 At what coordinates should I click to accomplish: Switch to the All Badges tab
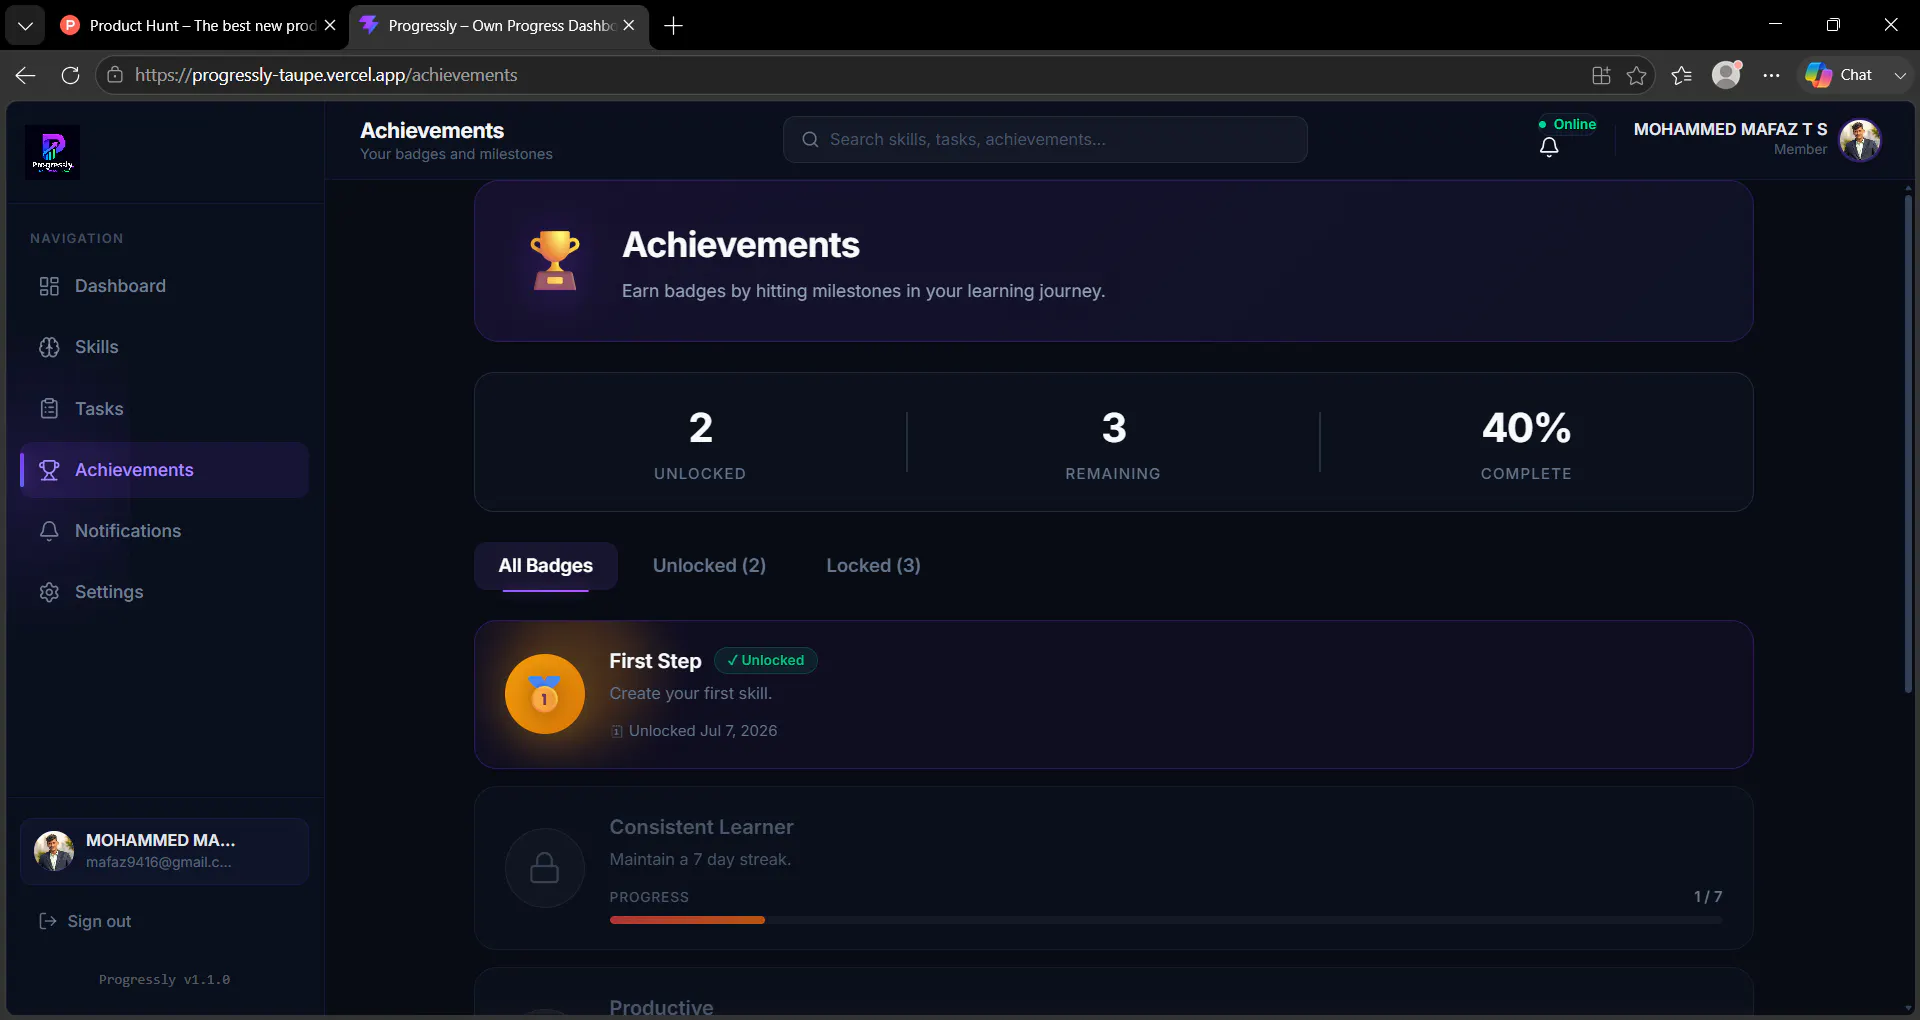point(546,566)
